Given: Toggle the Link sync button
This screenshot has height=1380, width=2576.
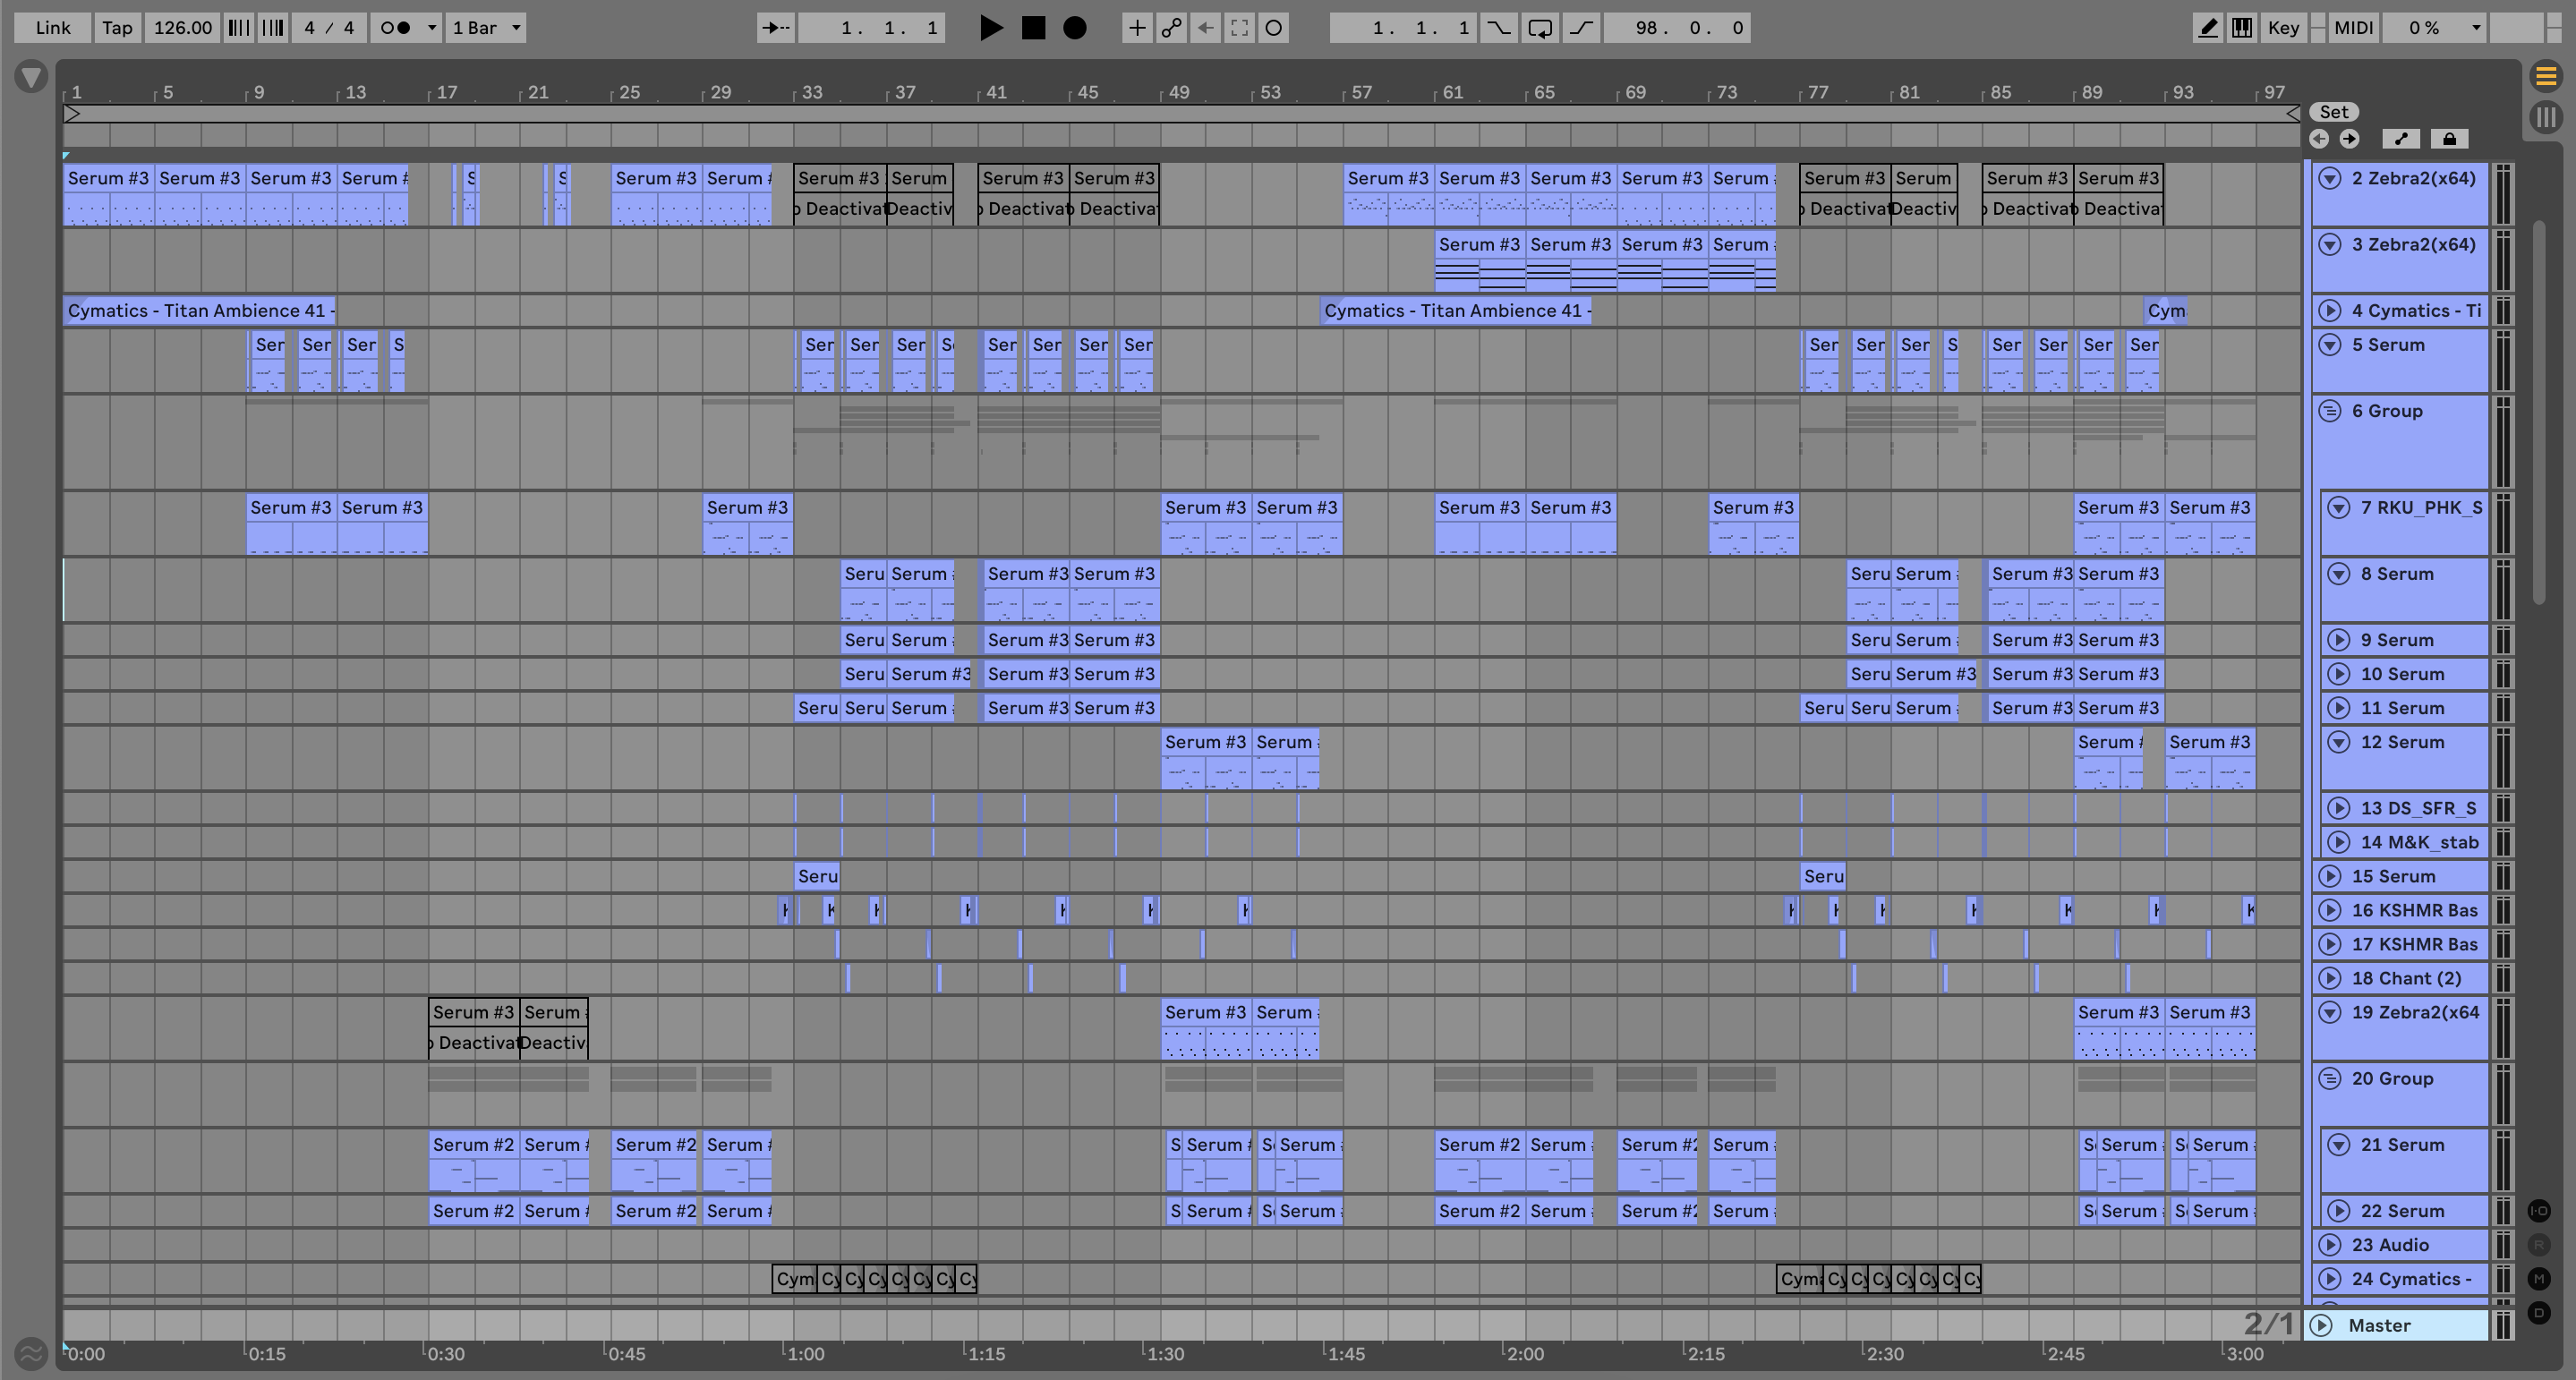Looking at the screenshot, I should [53, 28].
